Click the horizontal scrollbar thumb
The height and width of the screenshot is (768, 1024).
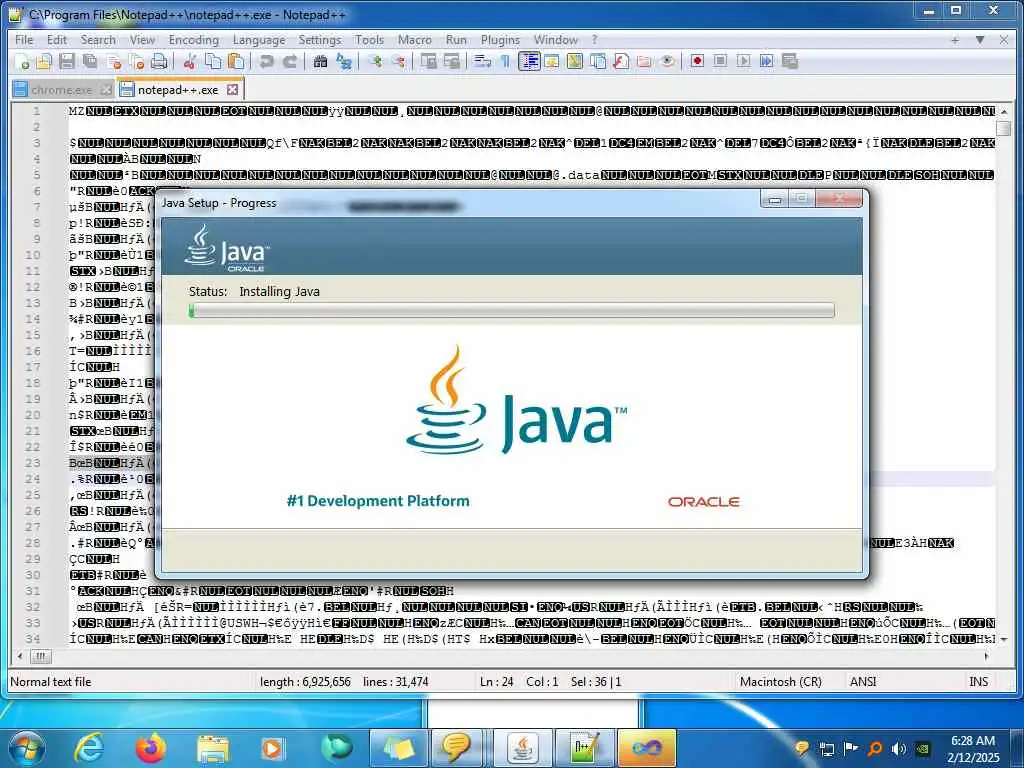40,656
